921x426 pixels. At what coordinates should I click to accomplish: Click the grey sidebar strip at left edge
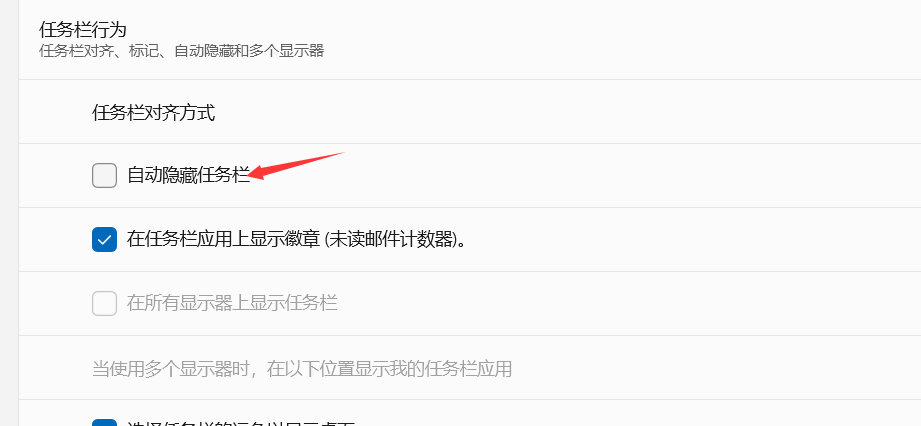(x=9, y=213)
